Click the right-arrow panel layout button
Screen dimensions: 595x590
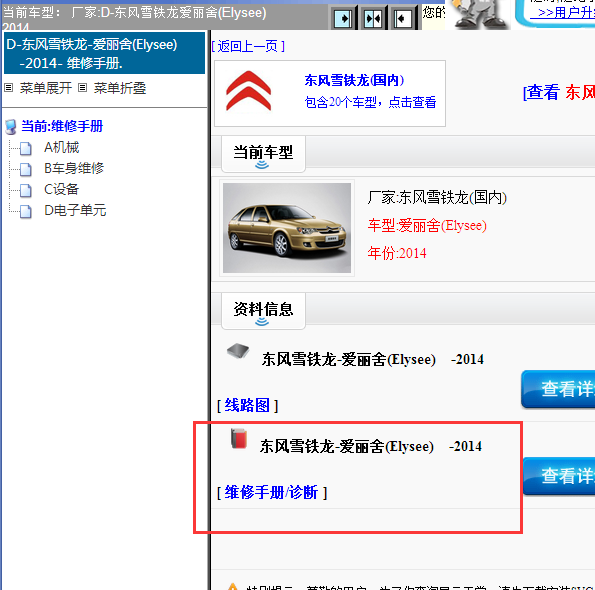(343, 18)
